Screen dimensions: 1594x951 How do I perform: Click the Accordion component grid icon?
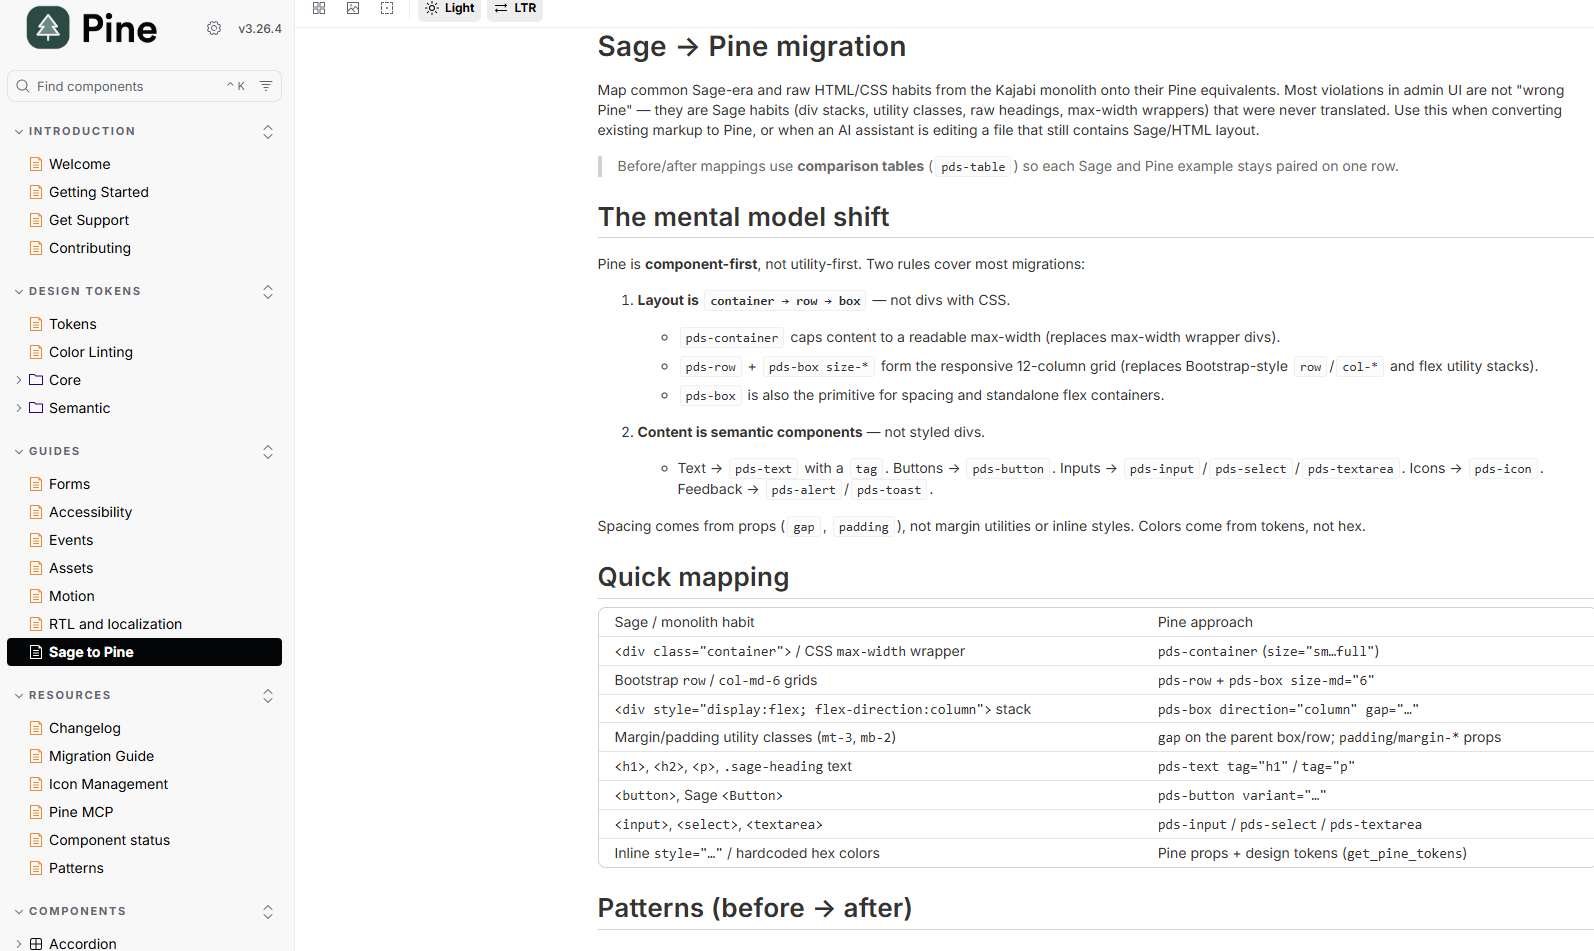click(x=36, y=943)
